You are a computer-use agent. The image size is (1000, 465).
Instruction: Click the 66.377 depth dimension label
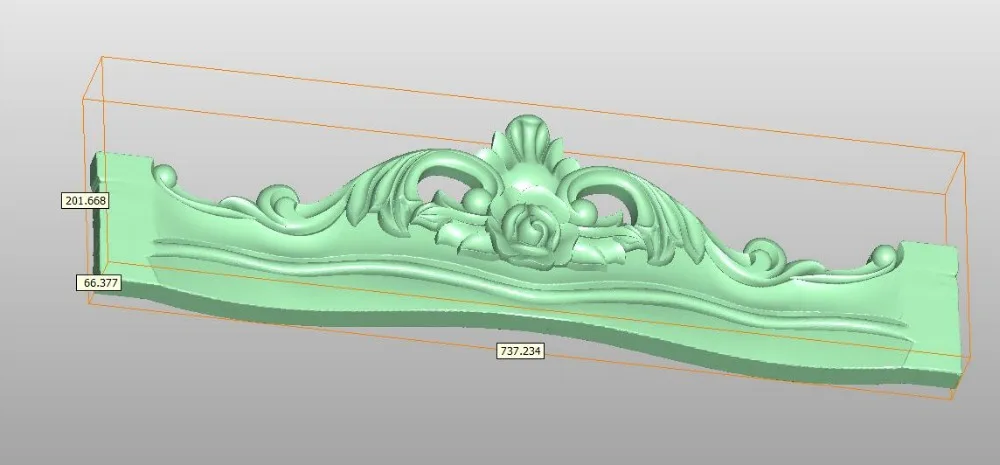(98, 283)
